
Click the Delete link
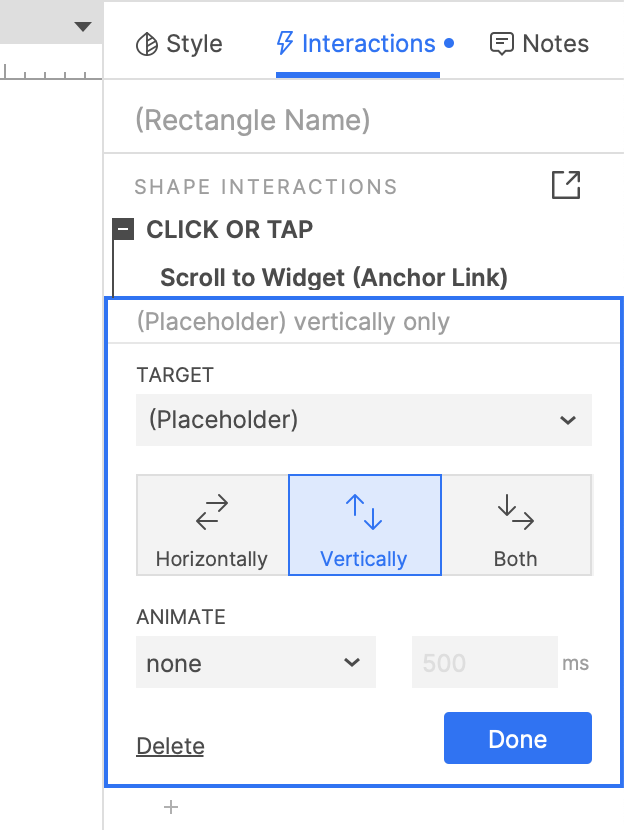pyautogui.click(x=170, y=746)
